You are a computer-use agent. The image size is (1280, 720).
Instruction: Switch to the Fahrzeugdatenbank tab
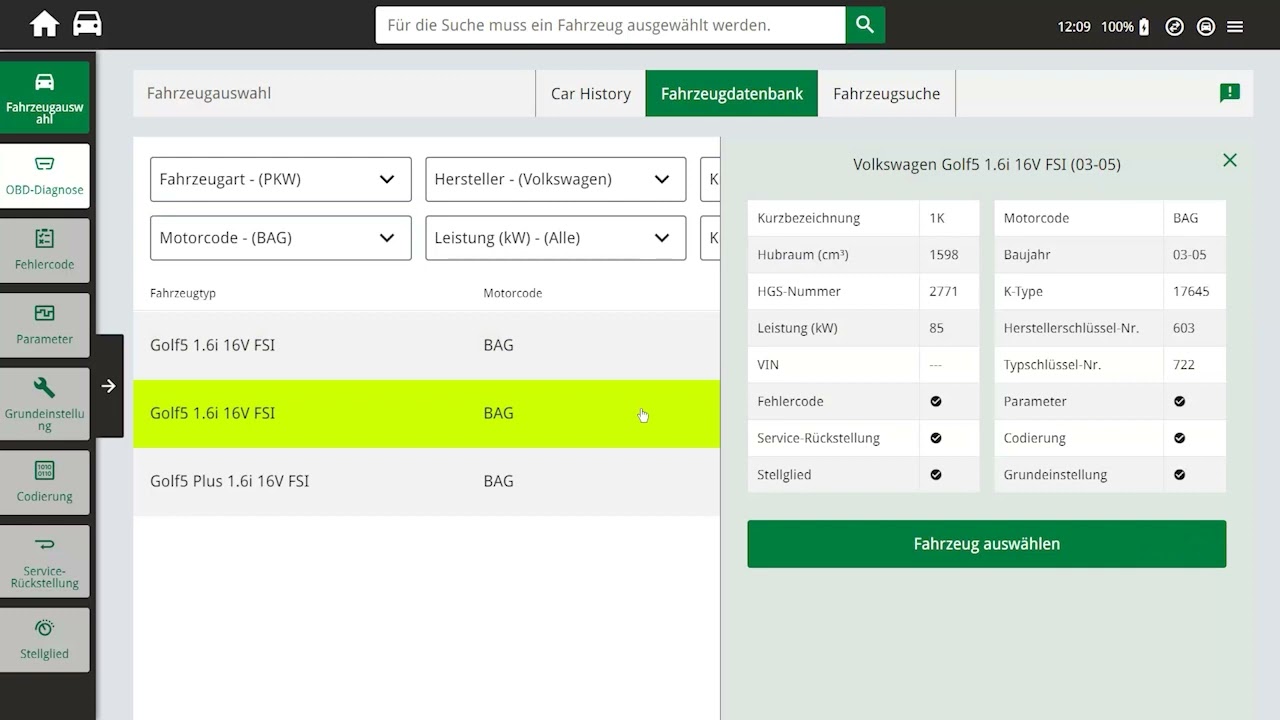coord(732,93)
